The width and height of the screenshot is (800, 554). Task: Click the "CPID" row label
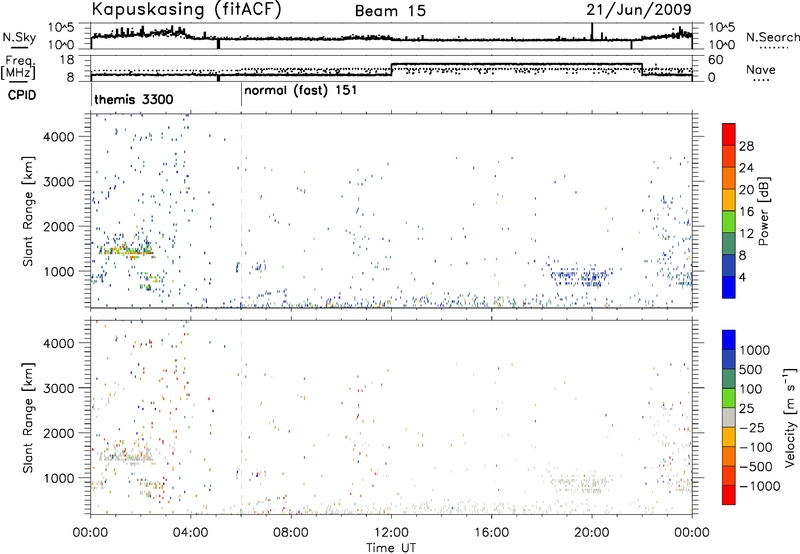[x=22, y=95]
